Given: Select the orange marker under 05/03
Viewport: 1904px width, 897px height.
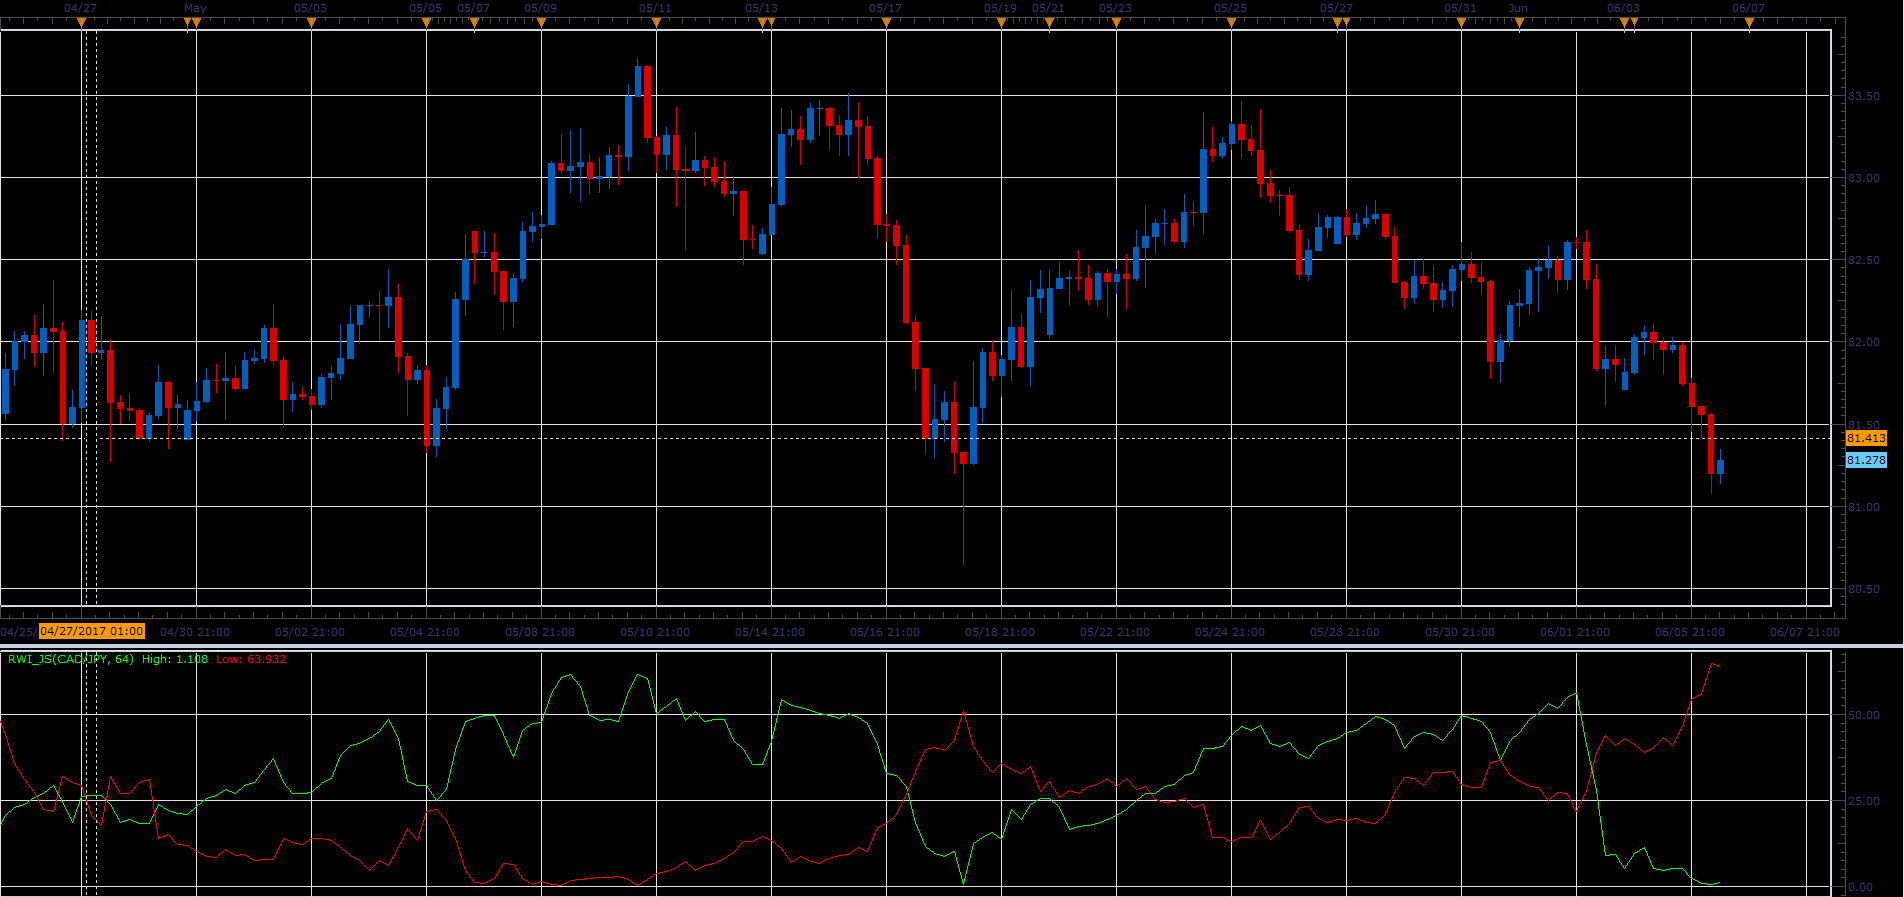Looking at the screenshot, I should click(311, 22).
